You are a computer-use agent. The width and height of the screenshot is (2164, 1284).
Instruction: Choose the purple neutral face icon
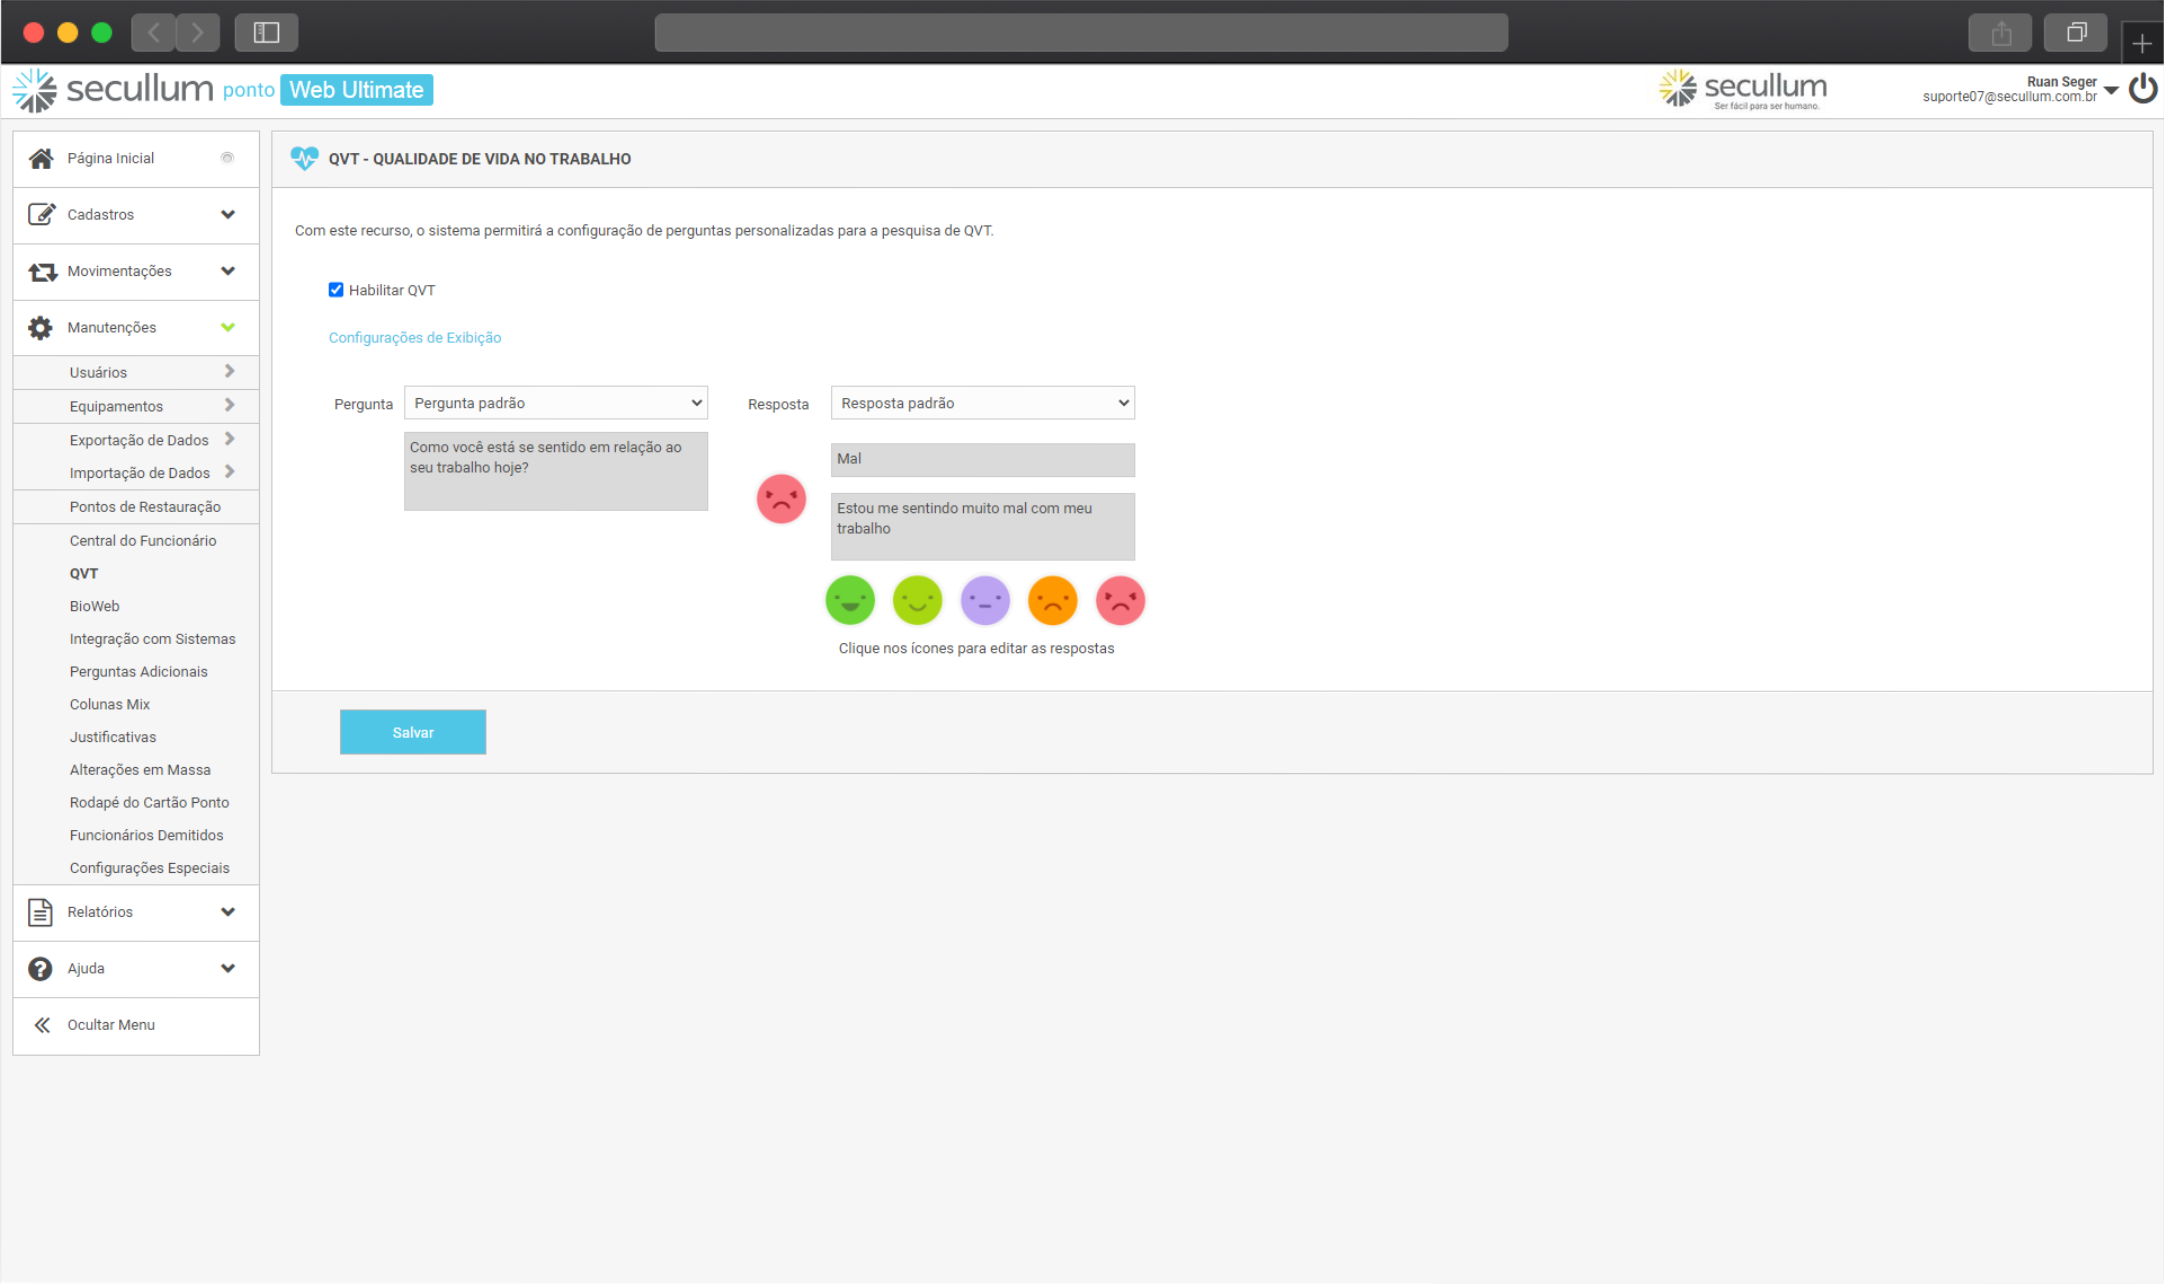(985, 600)
